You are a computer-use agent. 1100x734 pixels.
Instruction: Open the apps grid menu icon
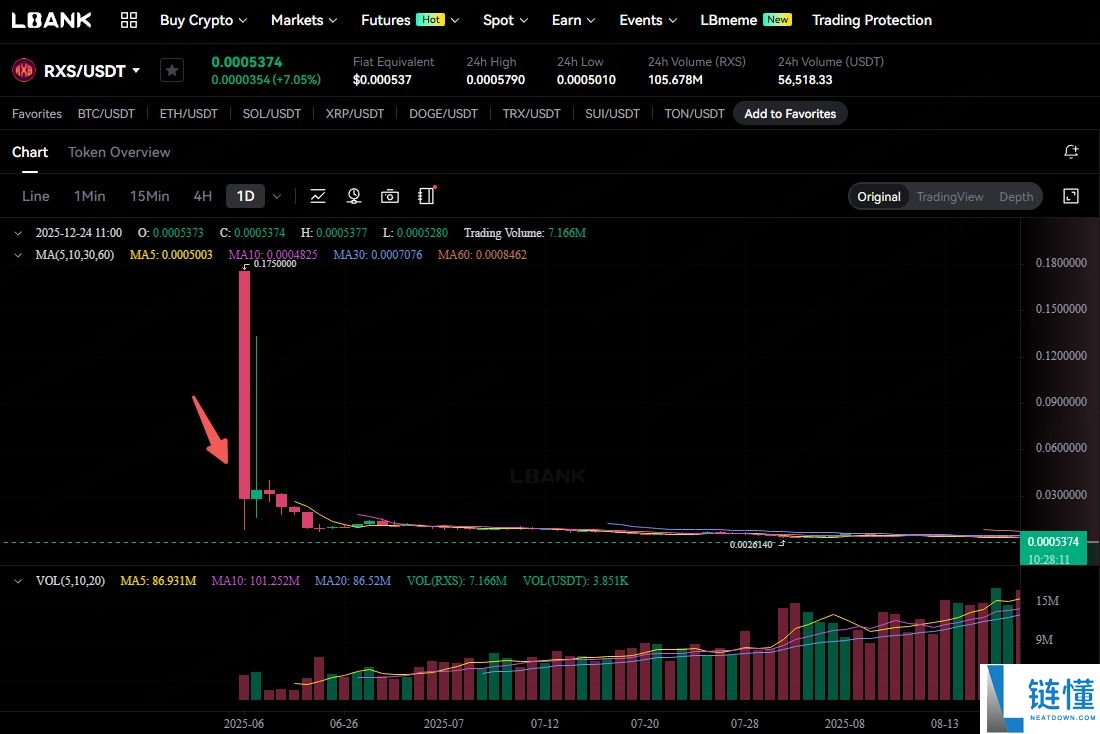coord(129,20)
